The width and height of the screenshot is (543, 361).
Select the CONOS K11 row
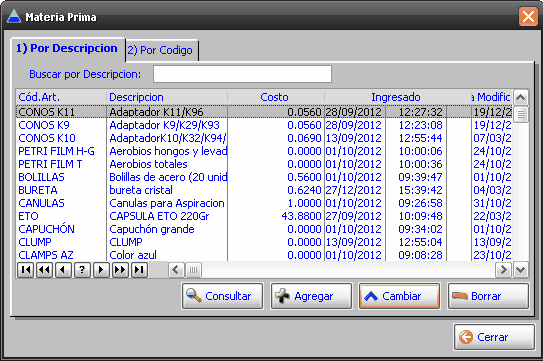tap(264, 112)
